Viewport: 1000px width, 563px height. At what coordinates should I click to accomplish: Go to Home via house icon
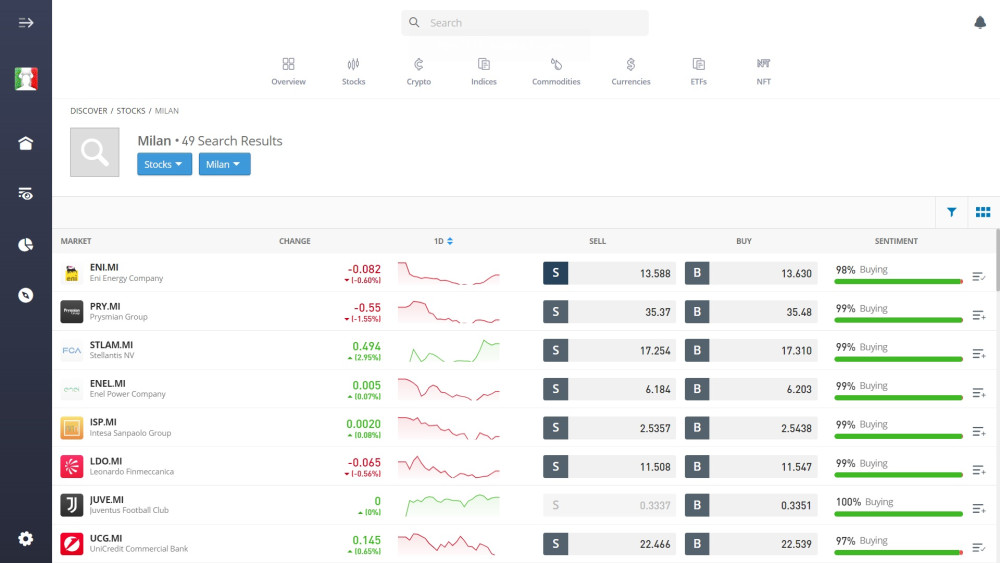pyautogui.click(x=26, y=143)
